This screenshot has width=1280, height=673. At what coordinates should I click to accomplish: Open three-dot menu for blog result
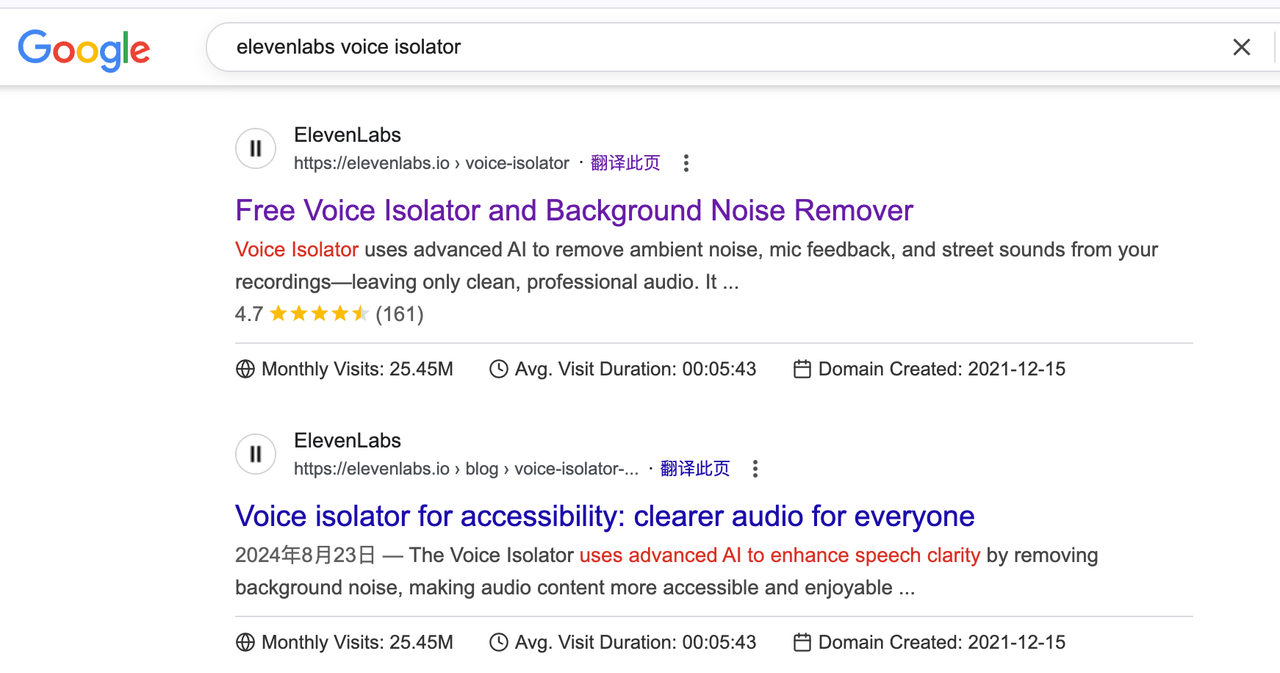coord(755,469)
